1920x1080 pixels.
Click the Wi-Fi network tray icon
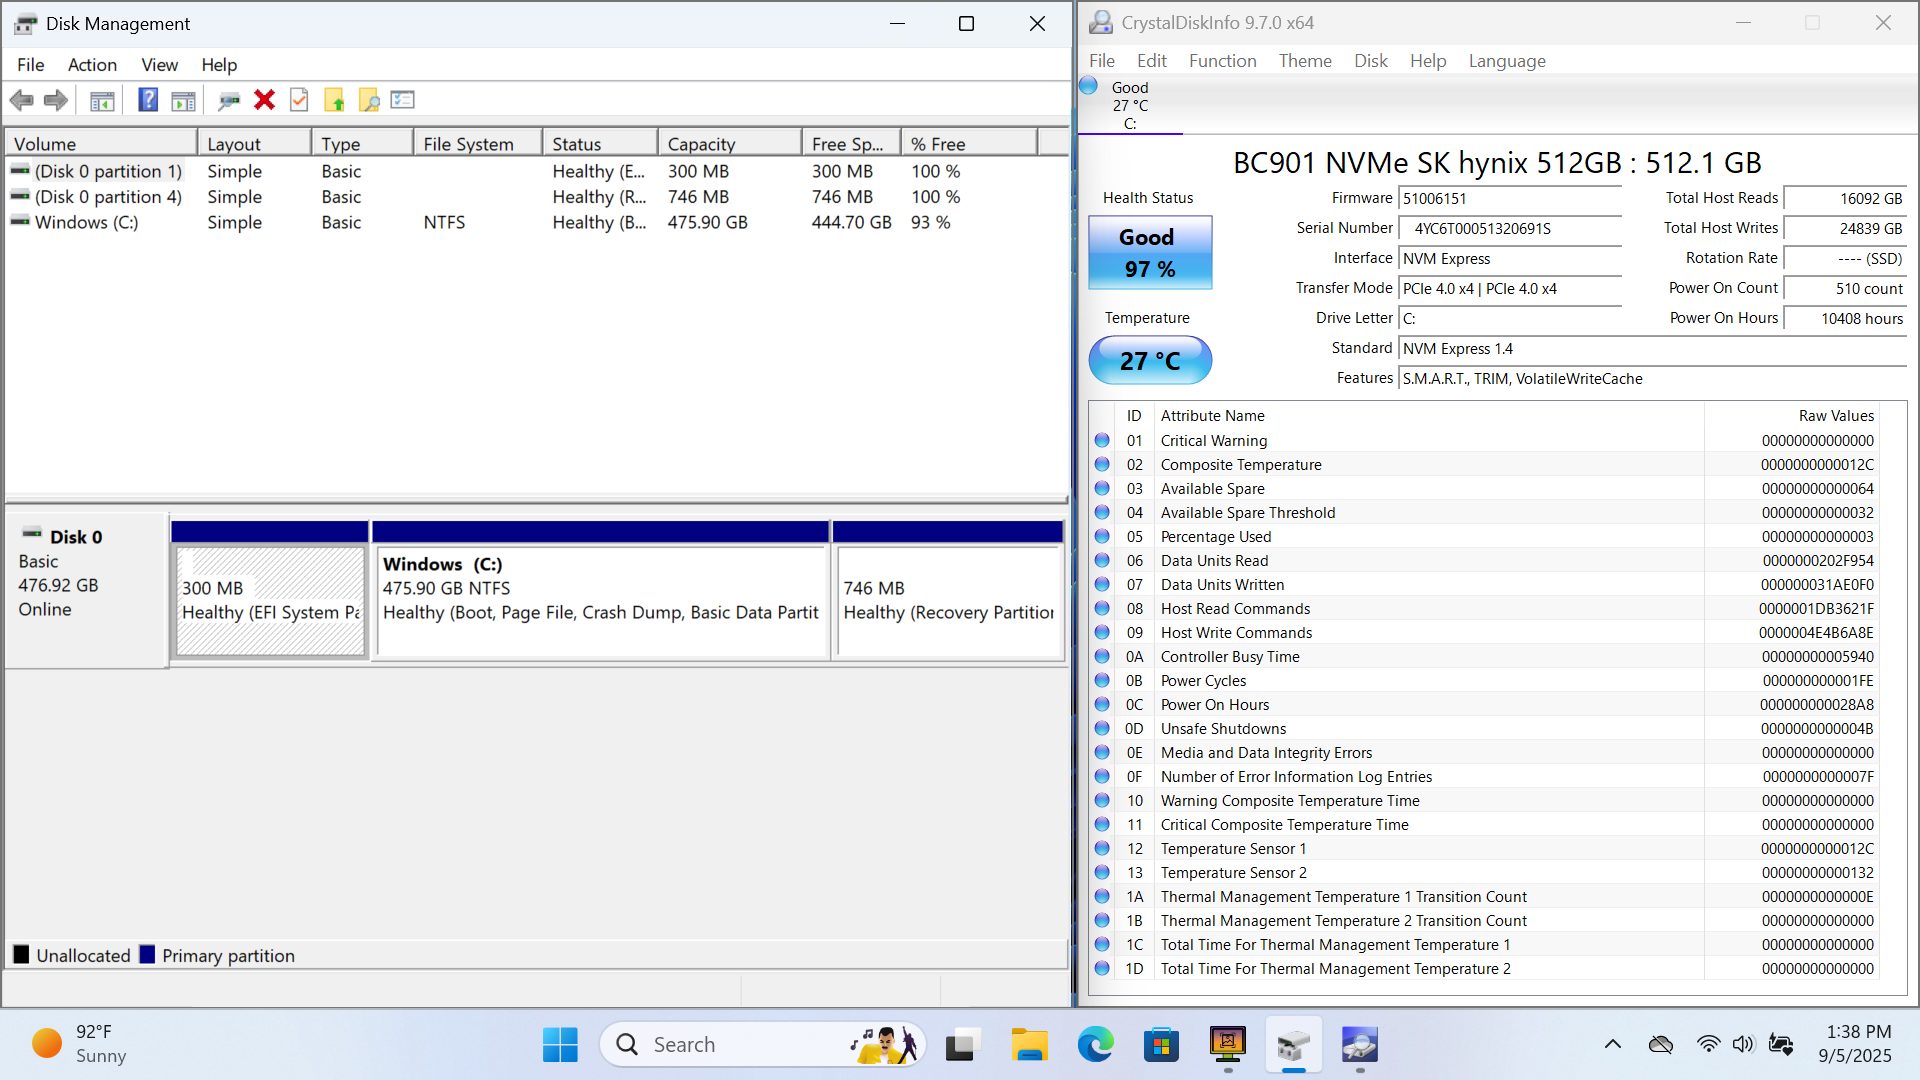(1708, 1044)
